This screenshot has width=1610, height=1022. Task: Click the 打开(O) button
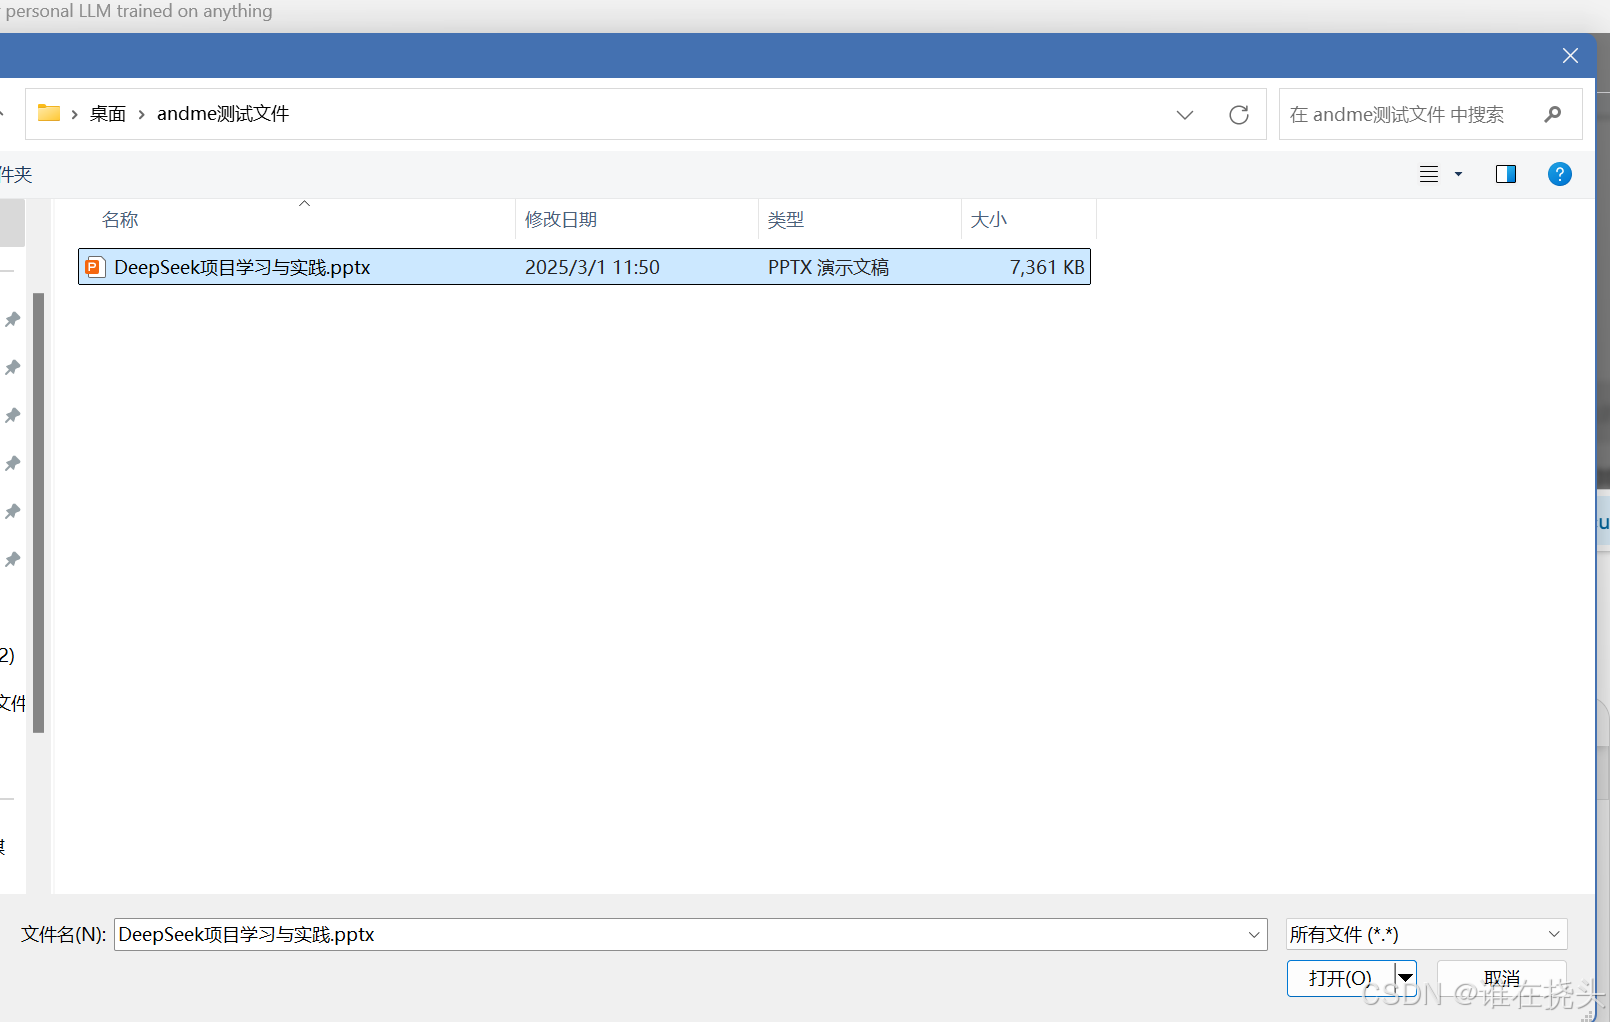[x=1341, y=978]
